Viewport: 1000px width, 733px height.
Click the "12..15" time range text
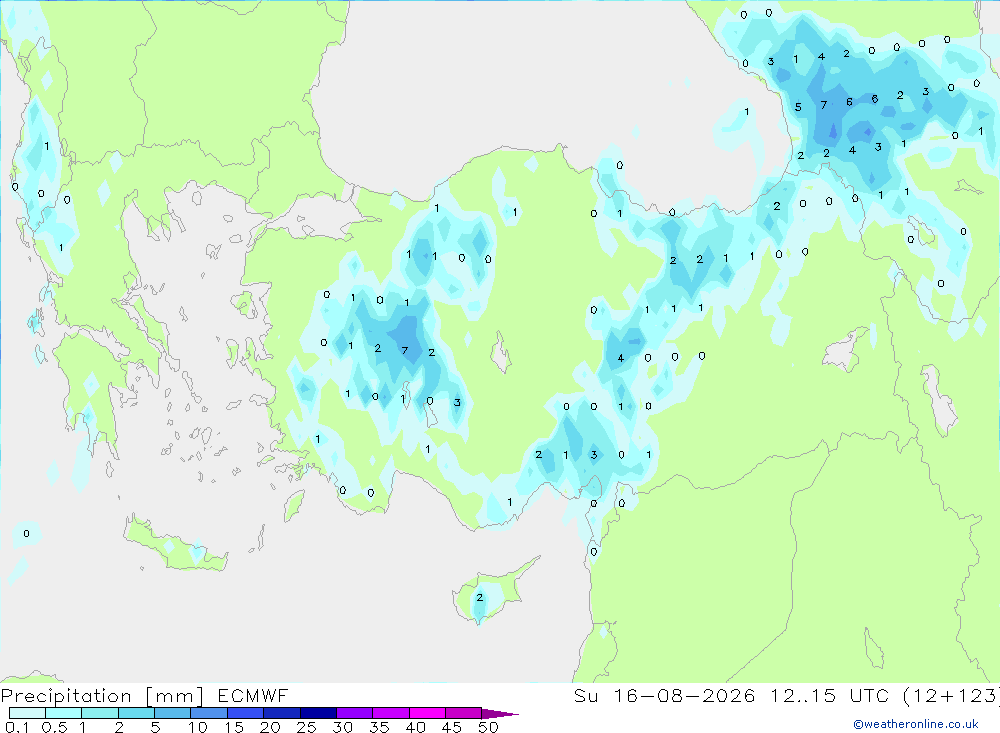click(x=803, y=695)
